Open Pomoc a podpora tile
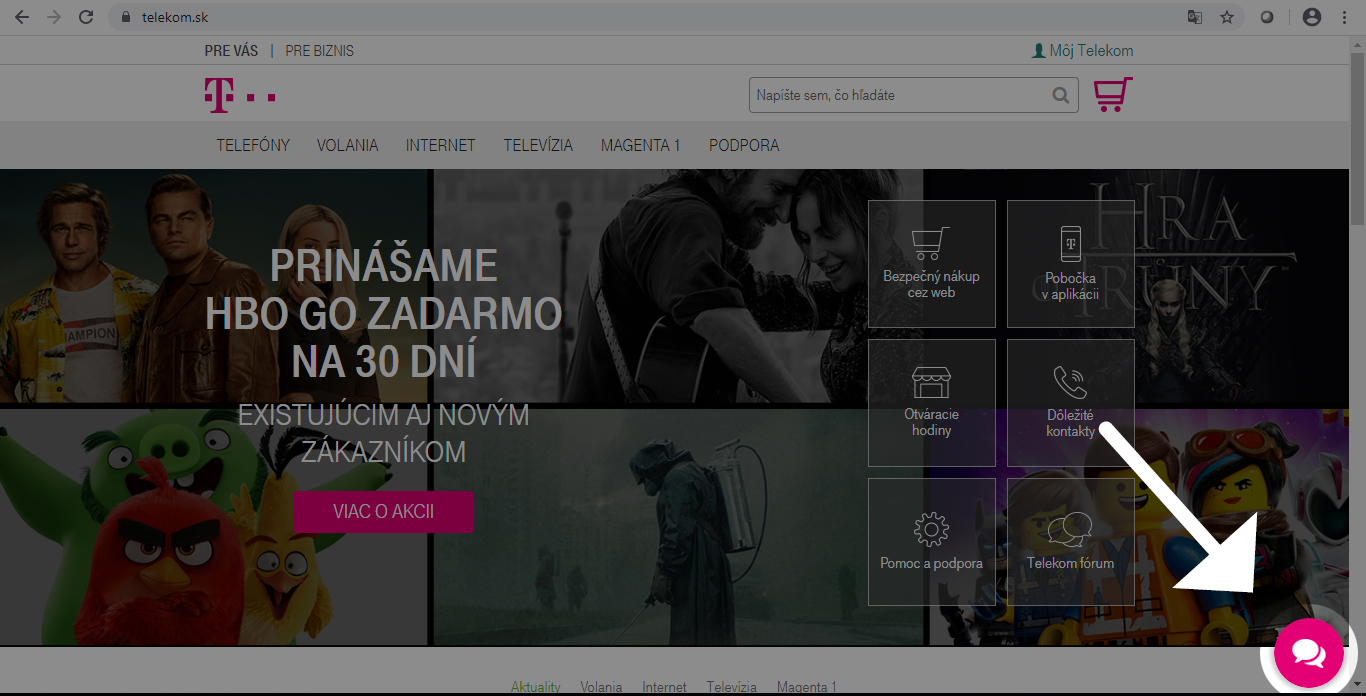This screenshot has width=1366, height=696. [x=932, y=541]
